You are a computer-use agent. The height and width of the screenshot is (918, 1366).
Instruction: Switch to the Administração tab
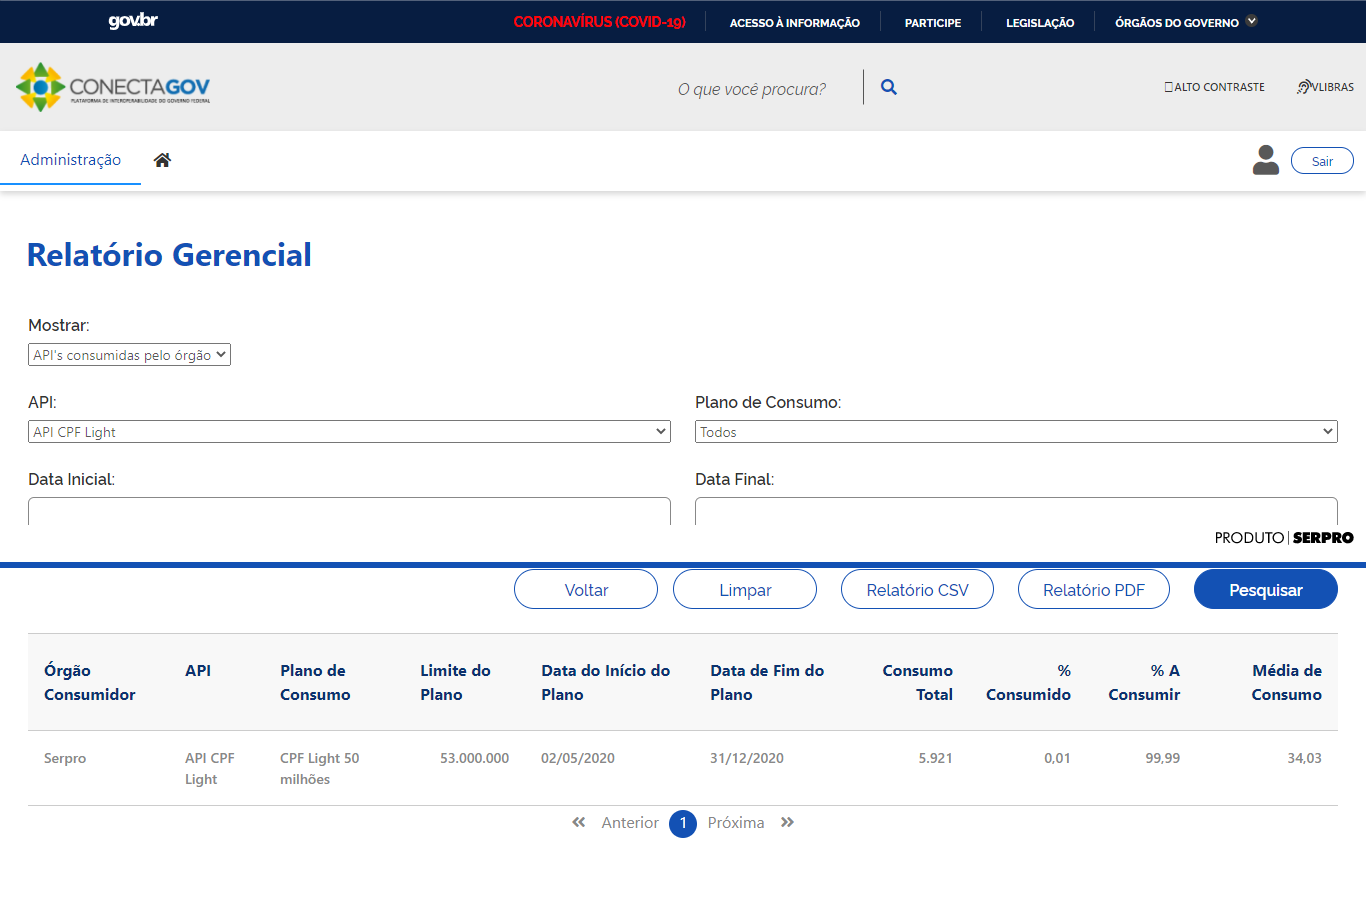coord(70,159)
